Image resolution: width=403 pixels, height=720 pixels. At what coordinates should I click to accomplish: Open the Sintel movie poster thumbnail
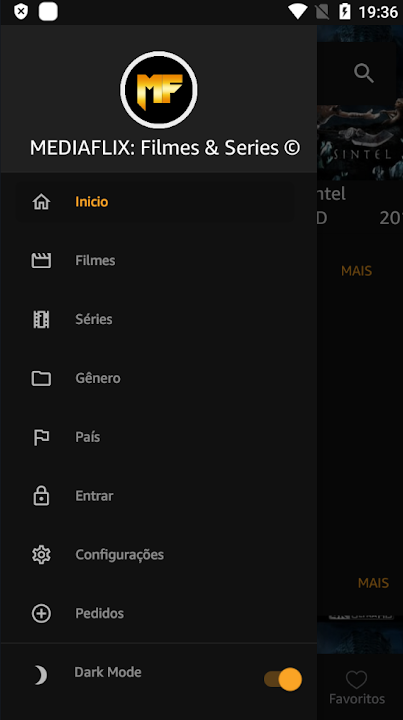[360, 142]
